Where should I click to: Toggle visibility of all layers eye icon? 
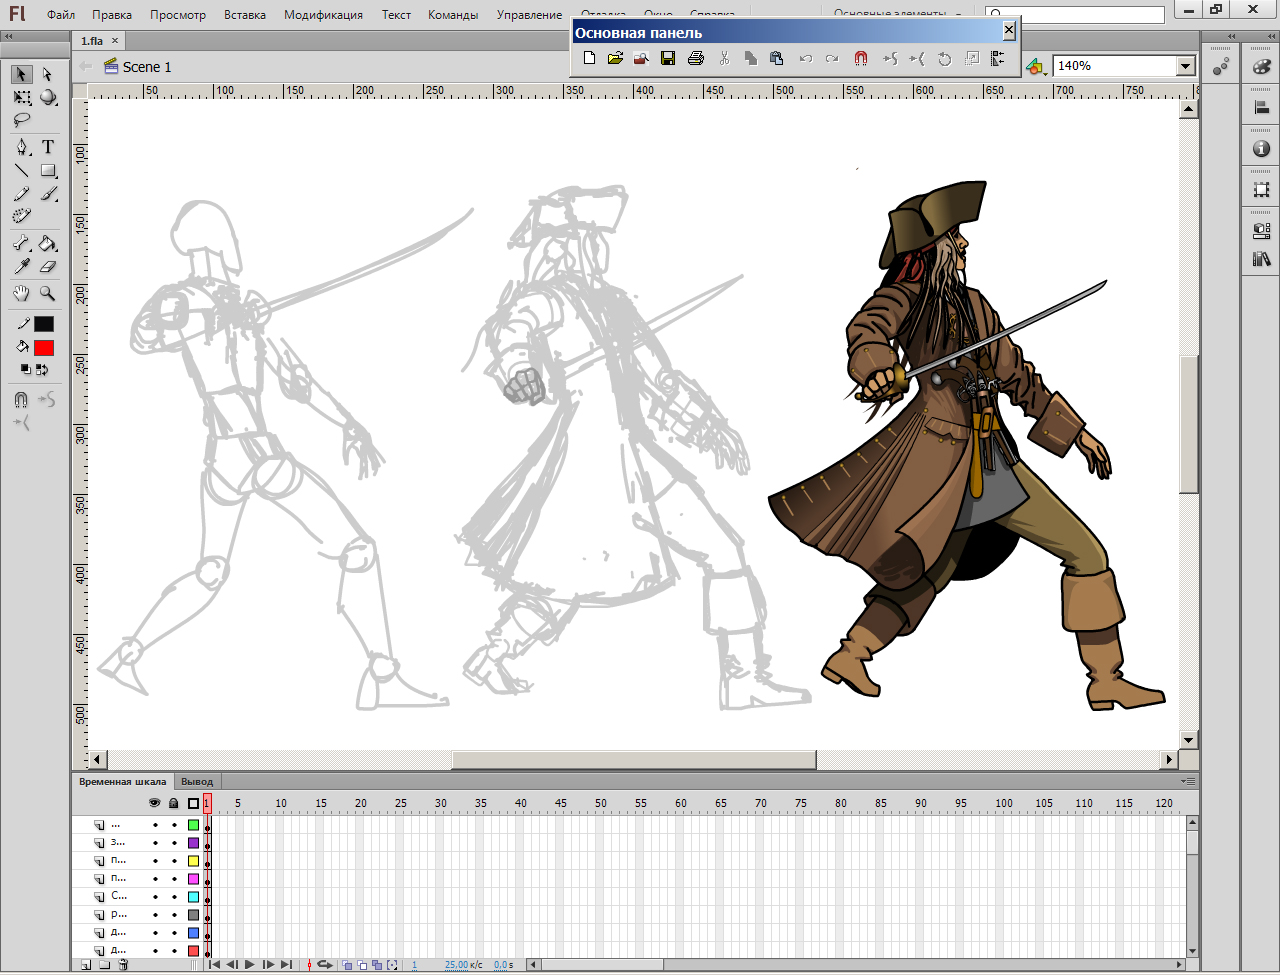[x=155, y=803]
